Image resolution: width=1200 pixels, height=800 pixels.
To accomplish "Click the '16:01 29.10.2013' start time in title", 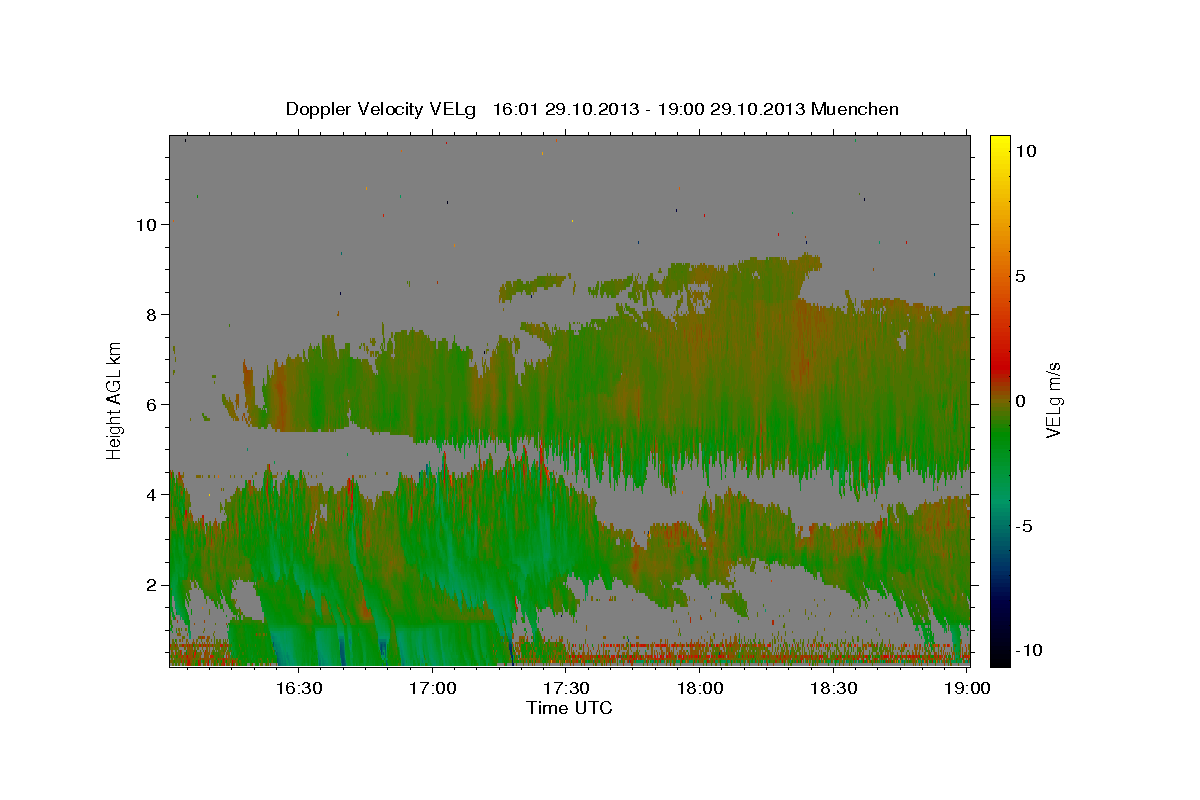I will tap(567, 109).
